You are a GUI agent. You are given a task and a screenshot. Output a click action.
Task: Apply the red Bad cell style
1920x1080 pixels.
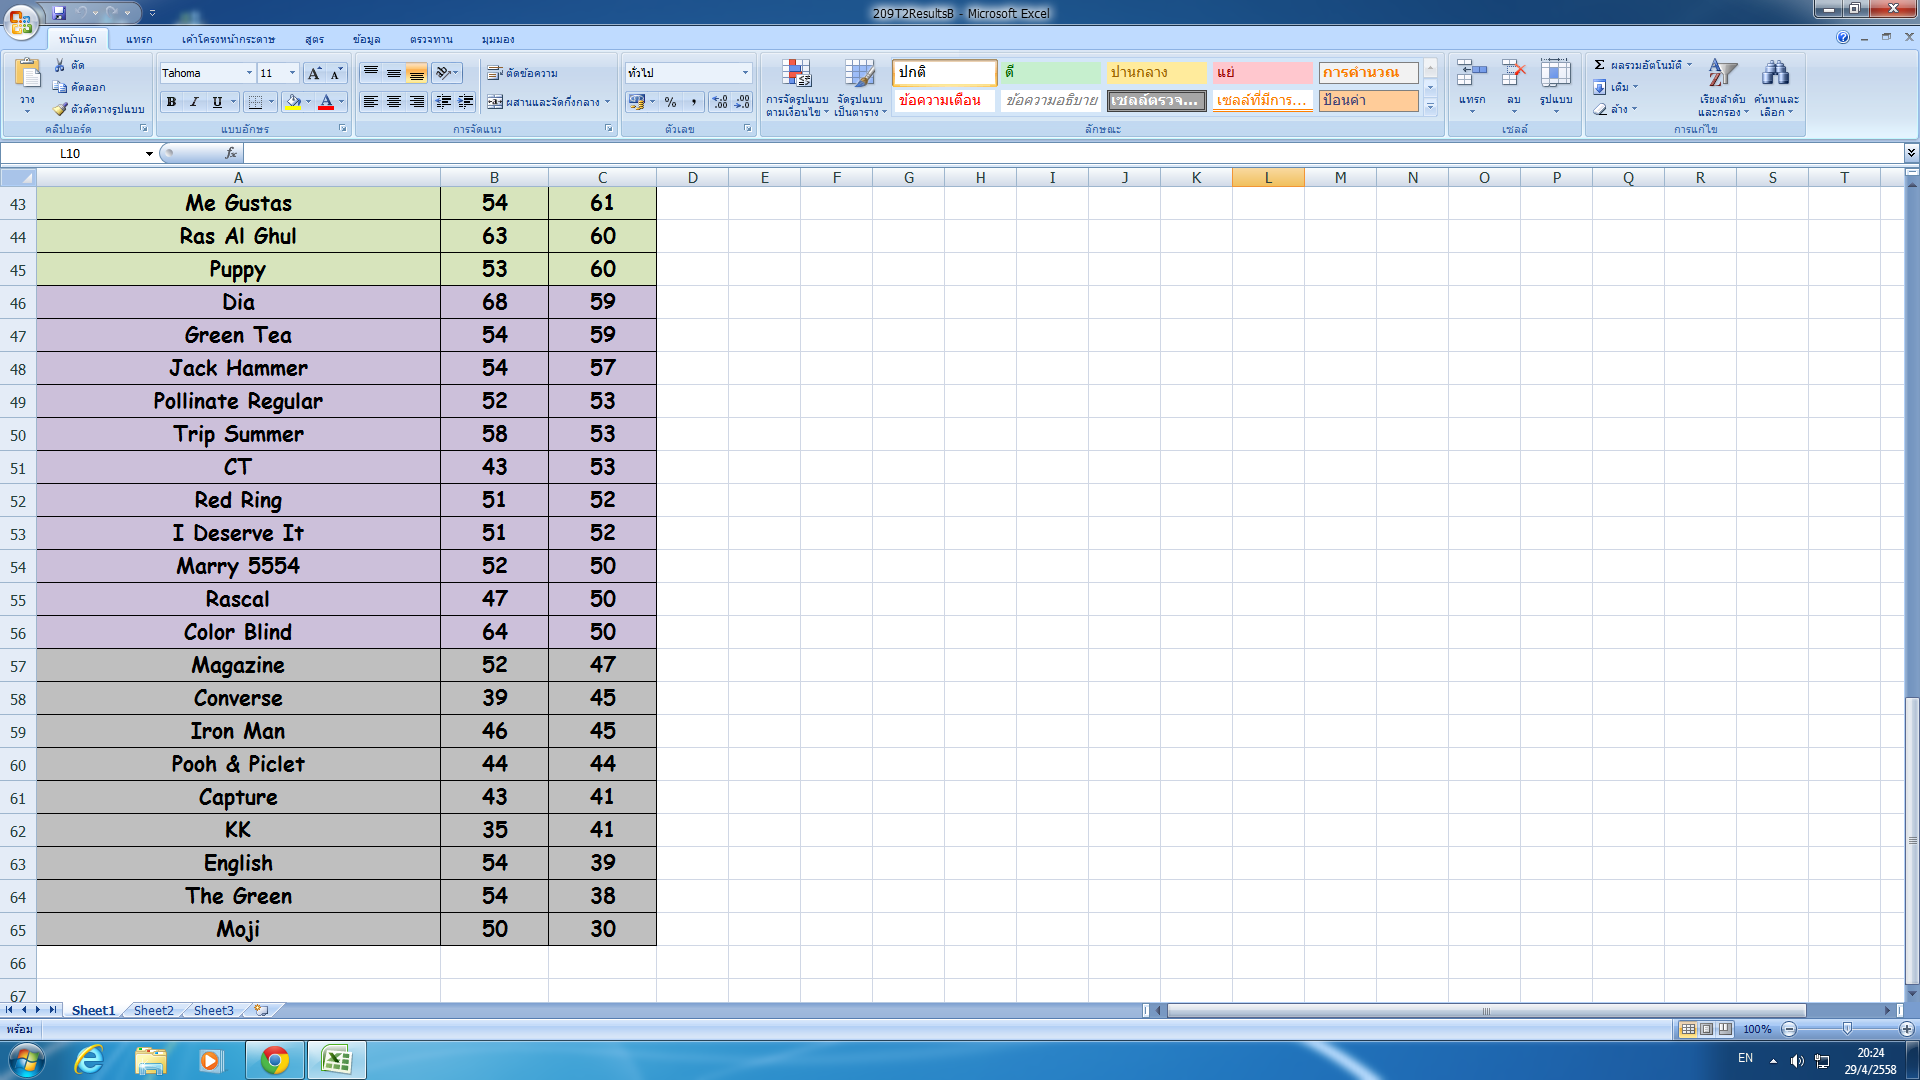click(x=1261, y=72)
